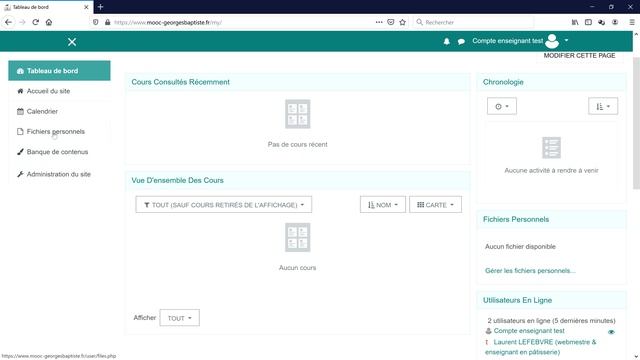Click the tracking protection shield icon
Viewport: 640px width, 360px height.
(x=96, y=22)
